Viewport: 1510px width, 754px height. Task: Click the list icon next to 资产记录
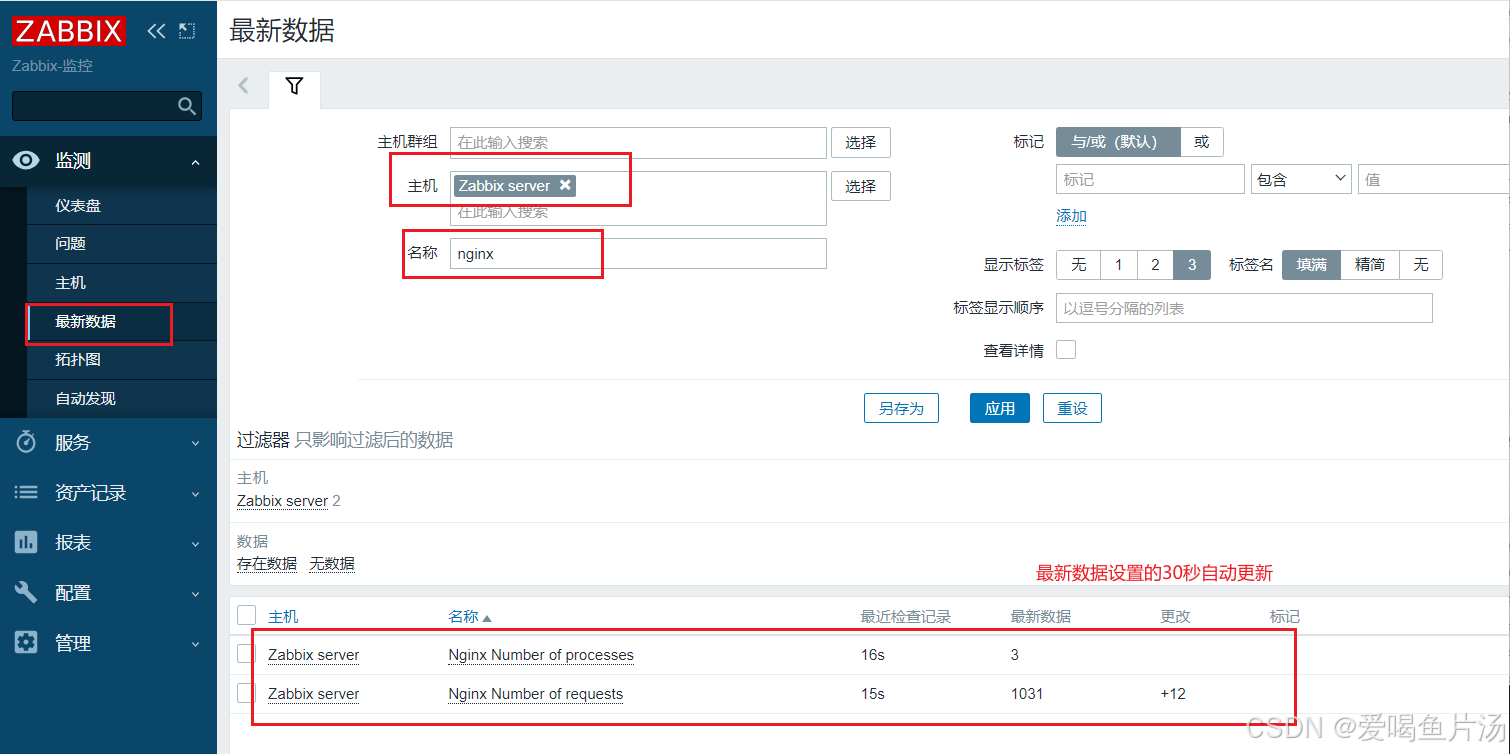pyautogui.click(x=27, y=493)
